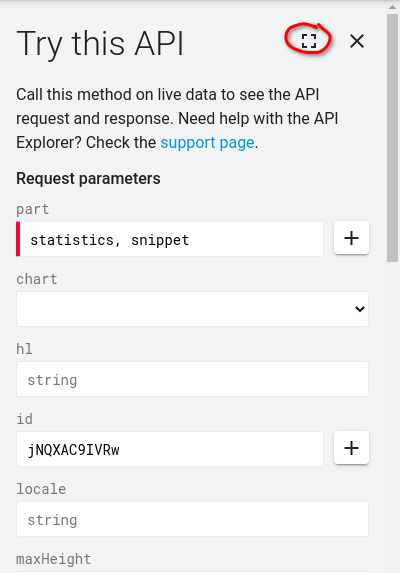
Task: Click the id field containing jNQXAC9IVRw
Action: 170,449
